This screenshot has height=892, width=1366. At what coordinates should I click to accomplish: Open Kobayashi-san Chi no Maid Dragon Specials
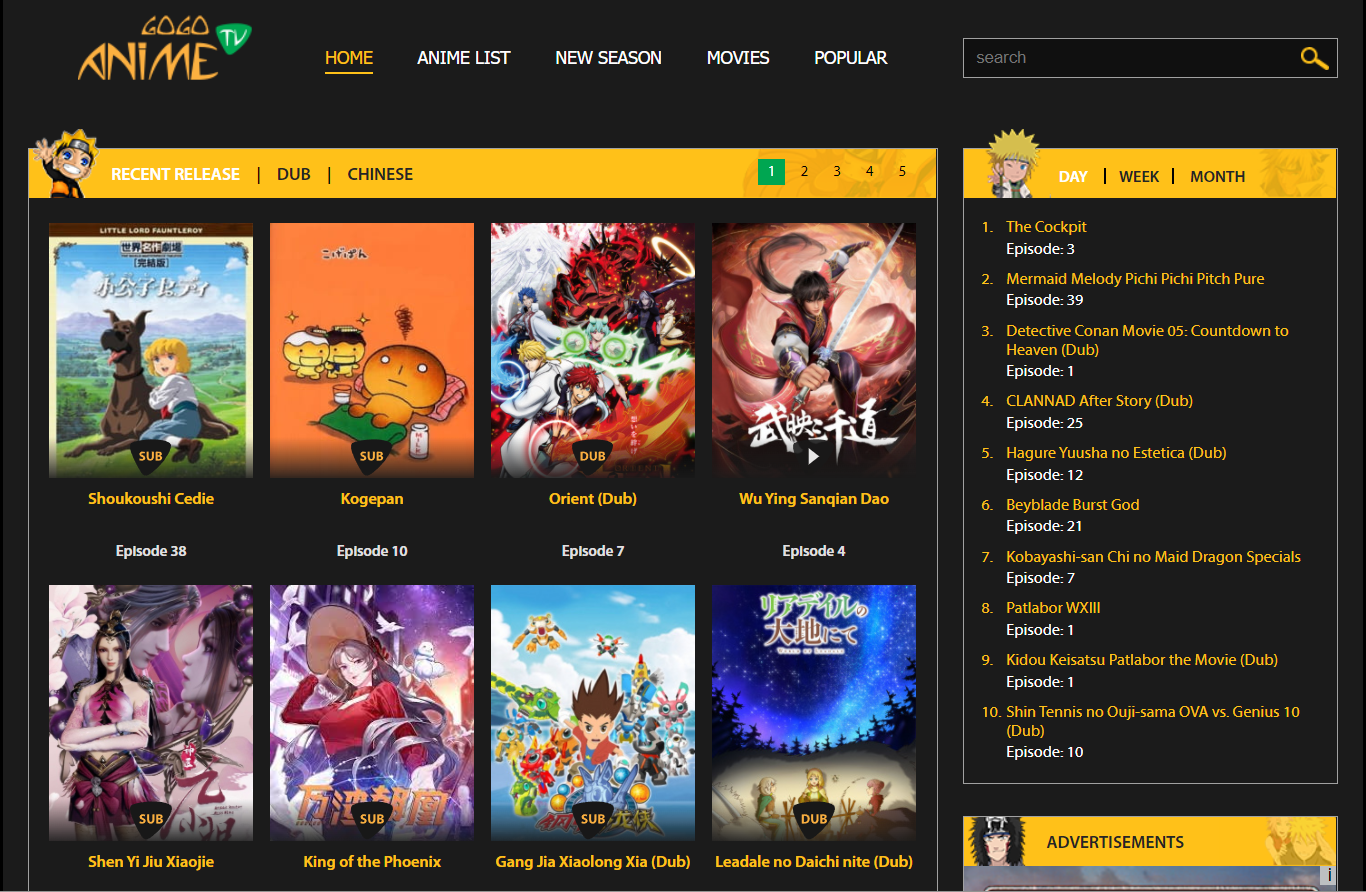[x=1153, y=557]
